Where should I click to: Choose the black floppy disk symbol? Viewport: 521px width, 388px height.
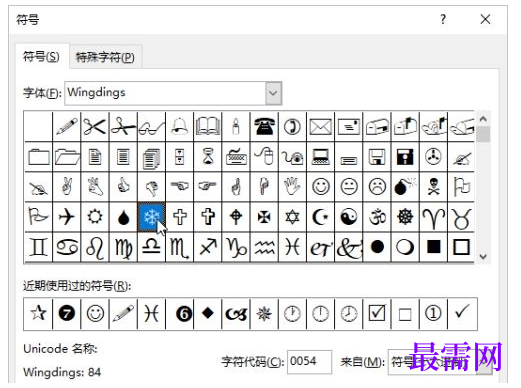[405, 157]
